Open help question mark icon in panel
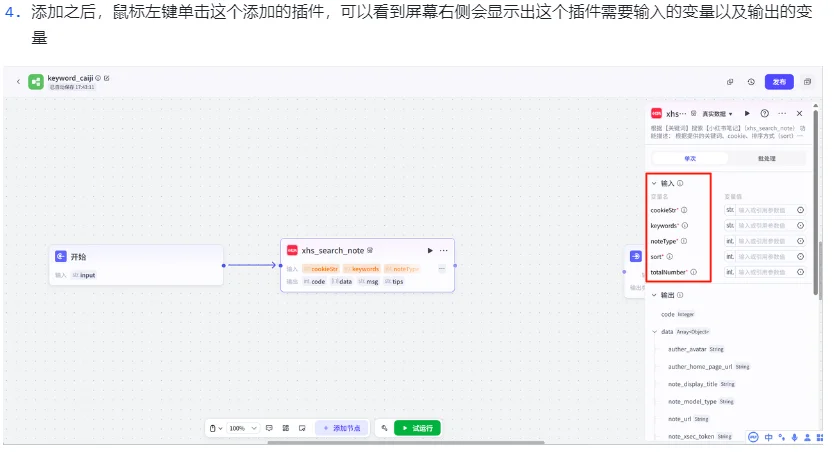Image resolution: width=834 pixels, height=452 pixels. (x=764, y=113)
